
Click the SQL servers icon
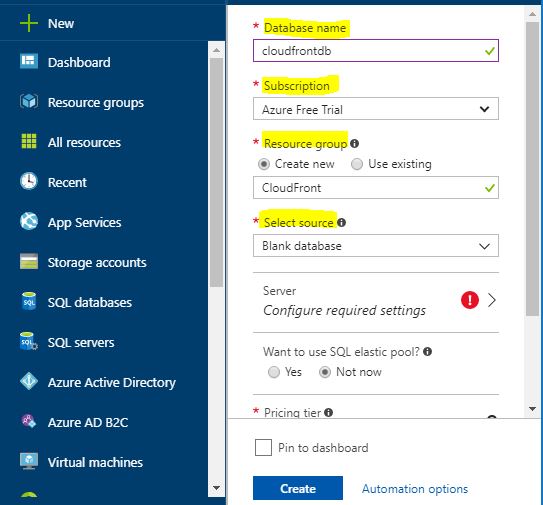tap(29, 341)
